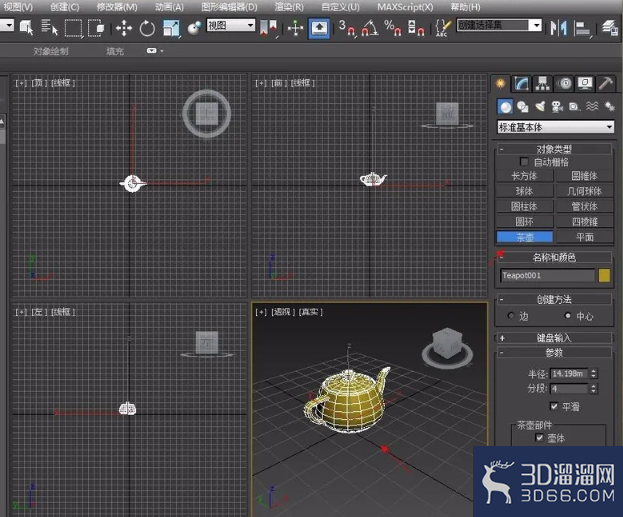623x517 pixels.
Task: Toggle the 平滑 checkbox
Action: tap(554, 406)
